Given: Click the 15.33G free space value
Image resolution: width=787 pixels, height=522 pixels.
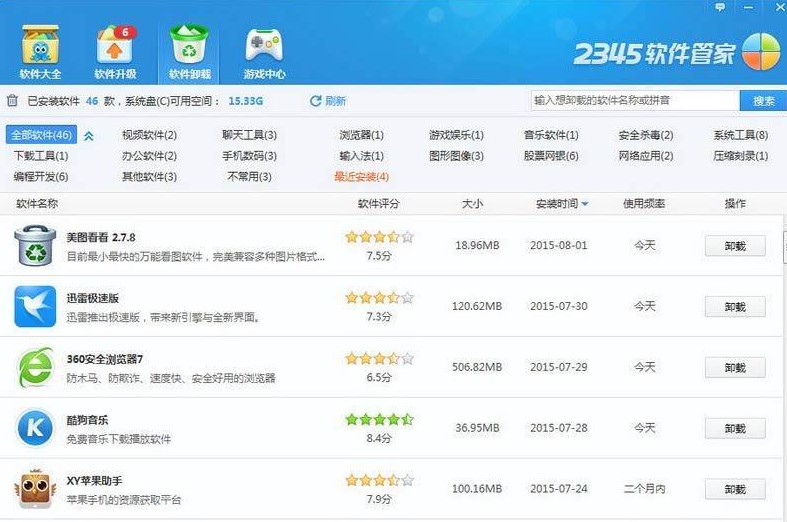Looking at the screenshot, I should (245, 101).
